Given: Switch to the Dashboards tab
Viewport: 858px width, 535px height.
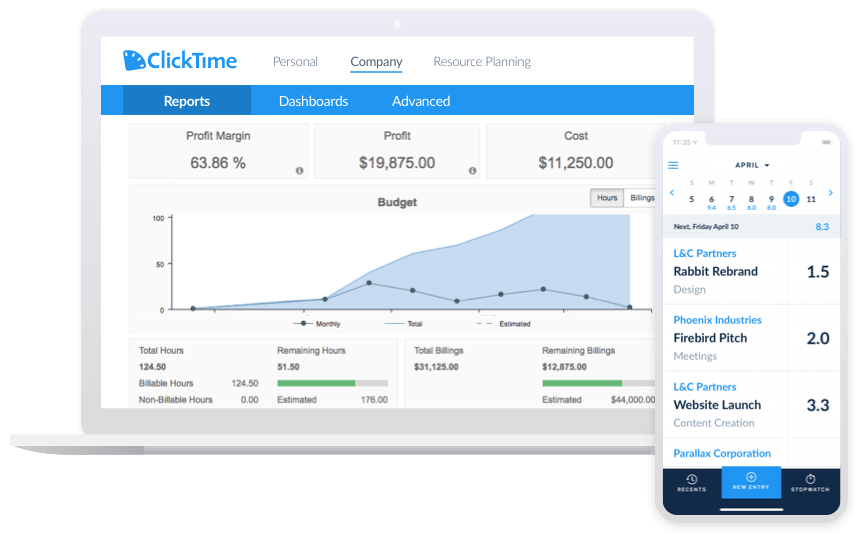Looking at the screenshot, I should [x=313, y=101].
